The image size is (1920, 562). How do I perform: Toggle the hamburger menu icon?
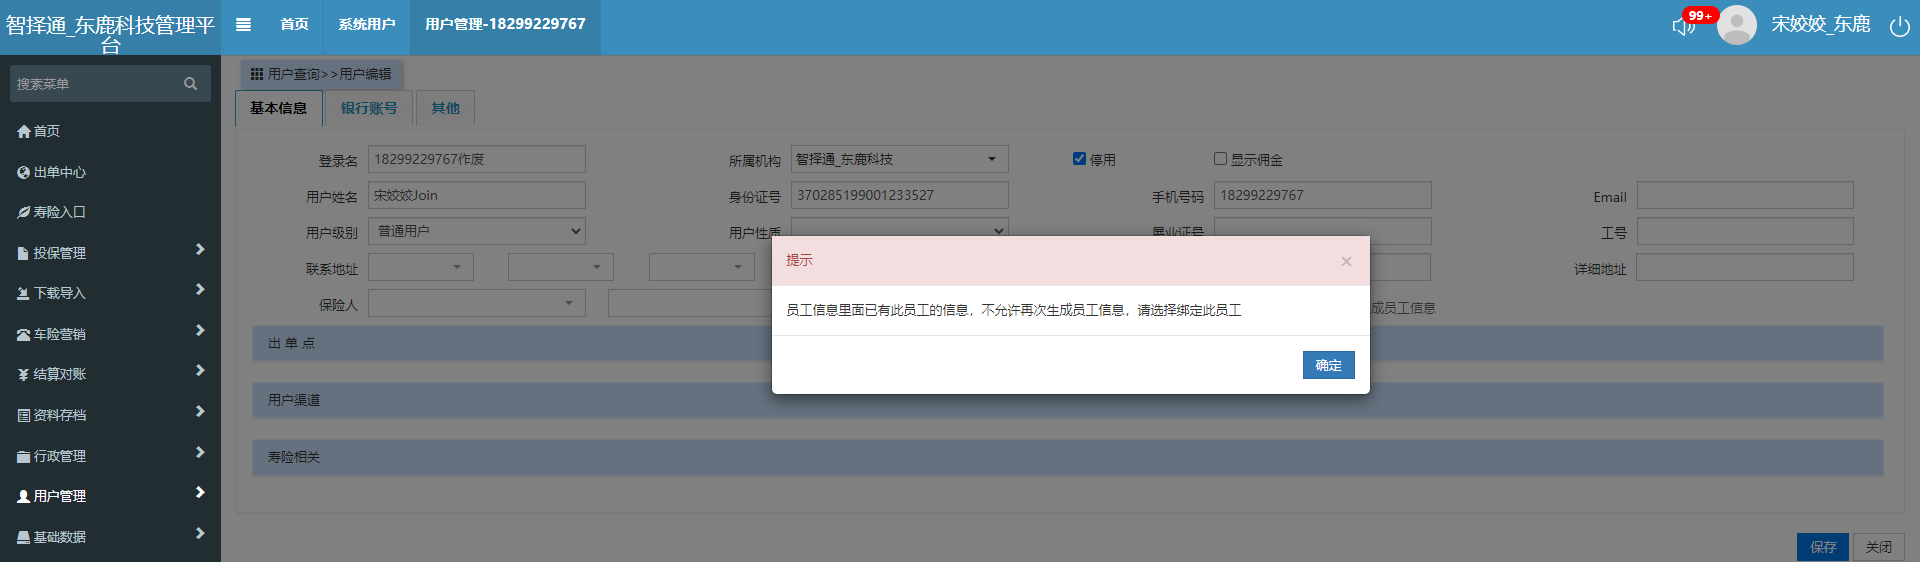click(x=243, y=25)
